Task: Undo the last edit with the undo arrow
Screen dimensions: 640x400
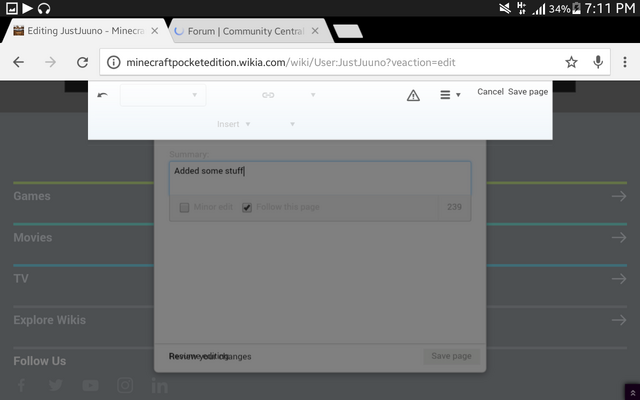Action: click(x=102, y=95)
